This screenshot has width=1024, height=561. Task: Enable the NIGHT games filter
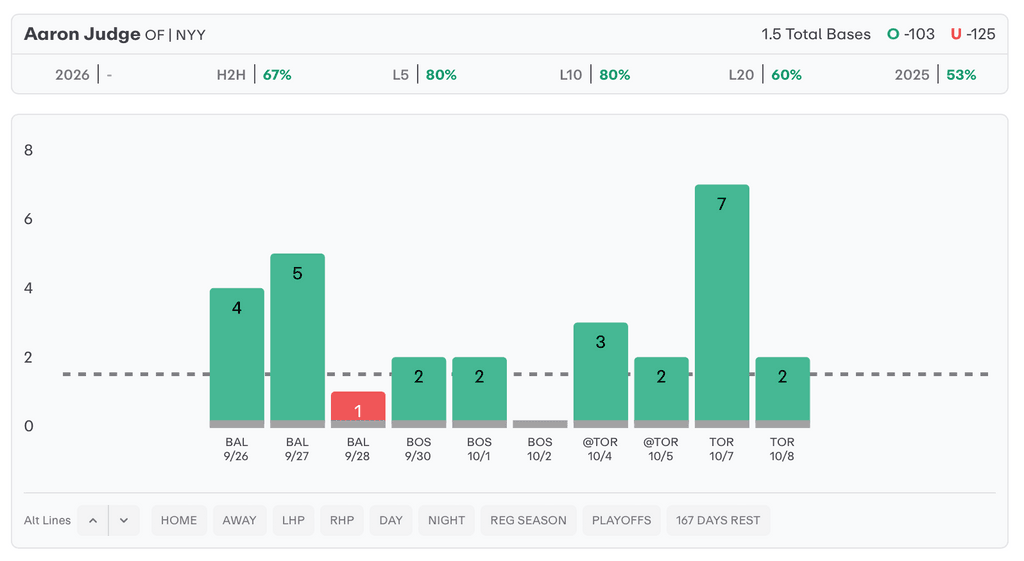pyautogui.click(x=446, y=520)
